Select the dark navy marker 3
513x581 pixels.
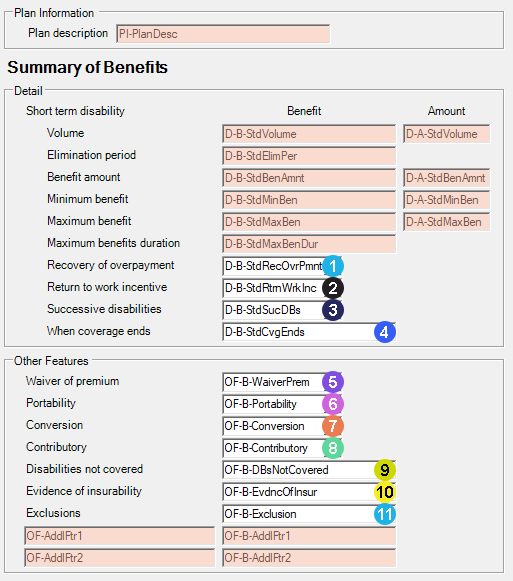333,310
